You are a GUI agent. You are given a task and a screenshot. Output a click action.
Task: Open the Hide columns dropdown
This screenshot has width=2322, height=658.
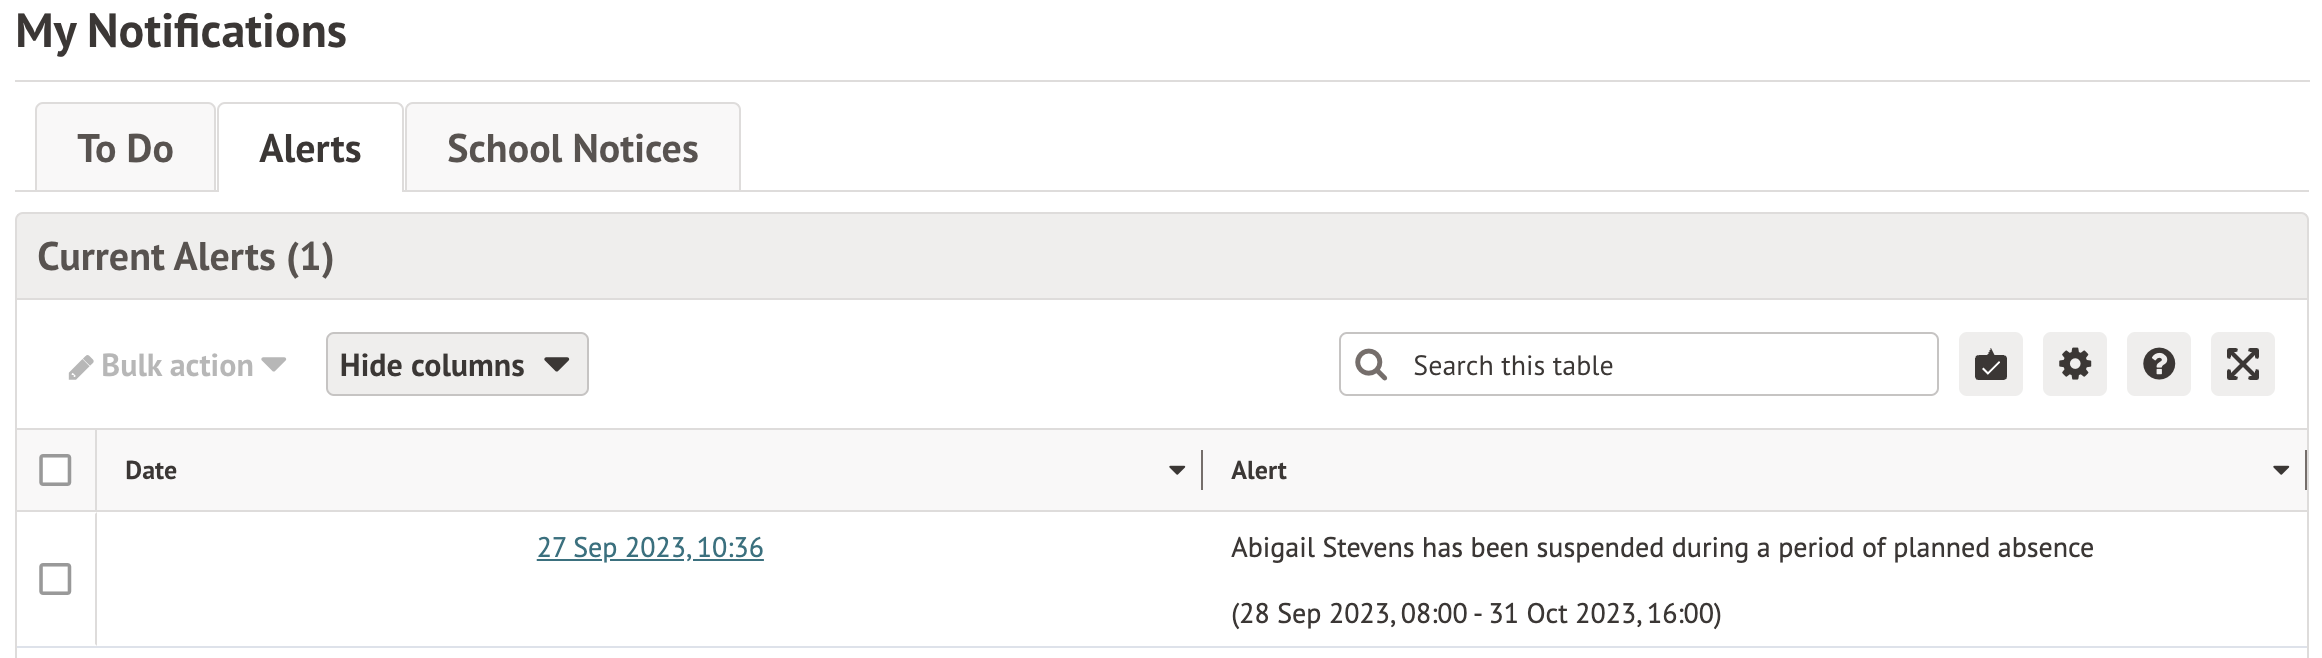456,364
